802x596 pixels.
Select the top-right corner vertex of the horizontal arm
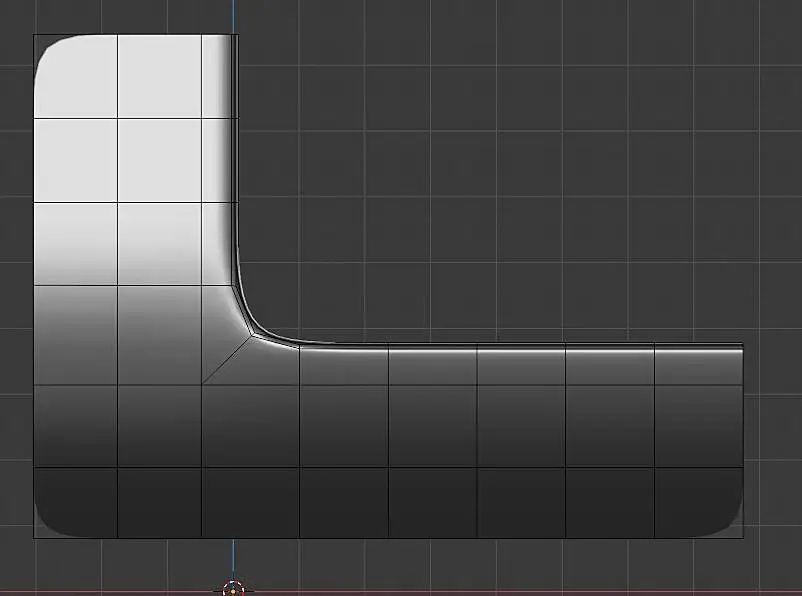(743, 344)
